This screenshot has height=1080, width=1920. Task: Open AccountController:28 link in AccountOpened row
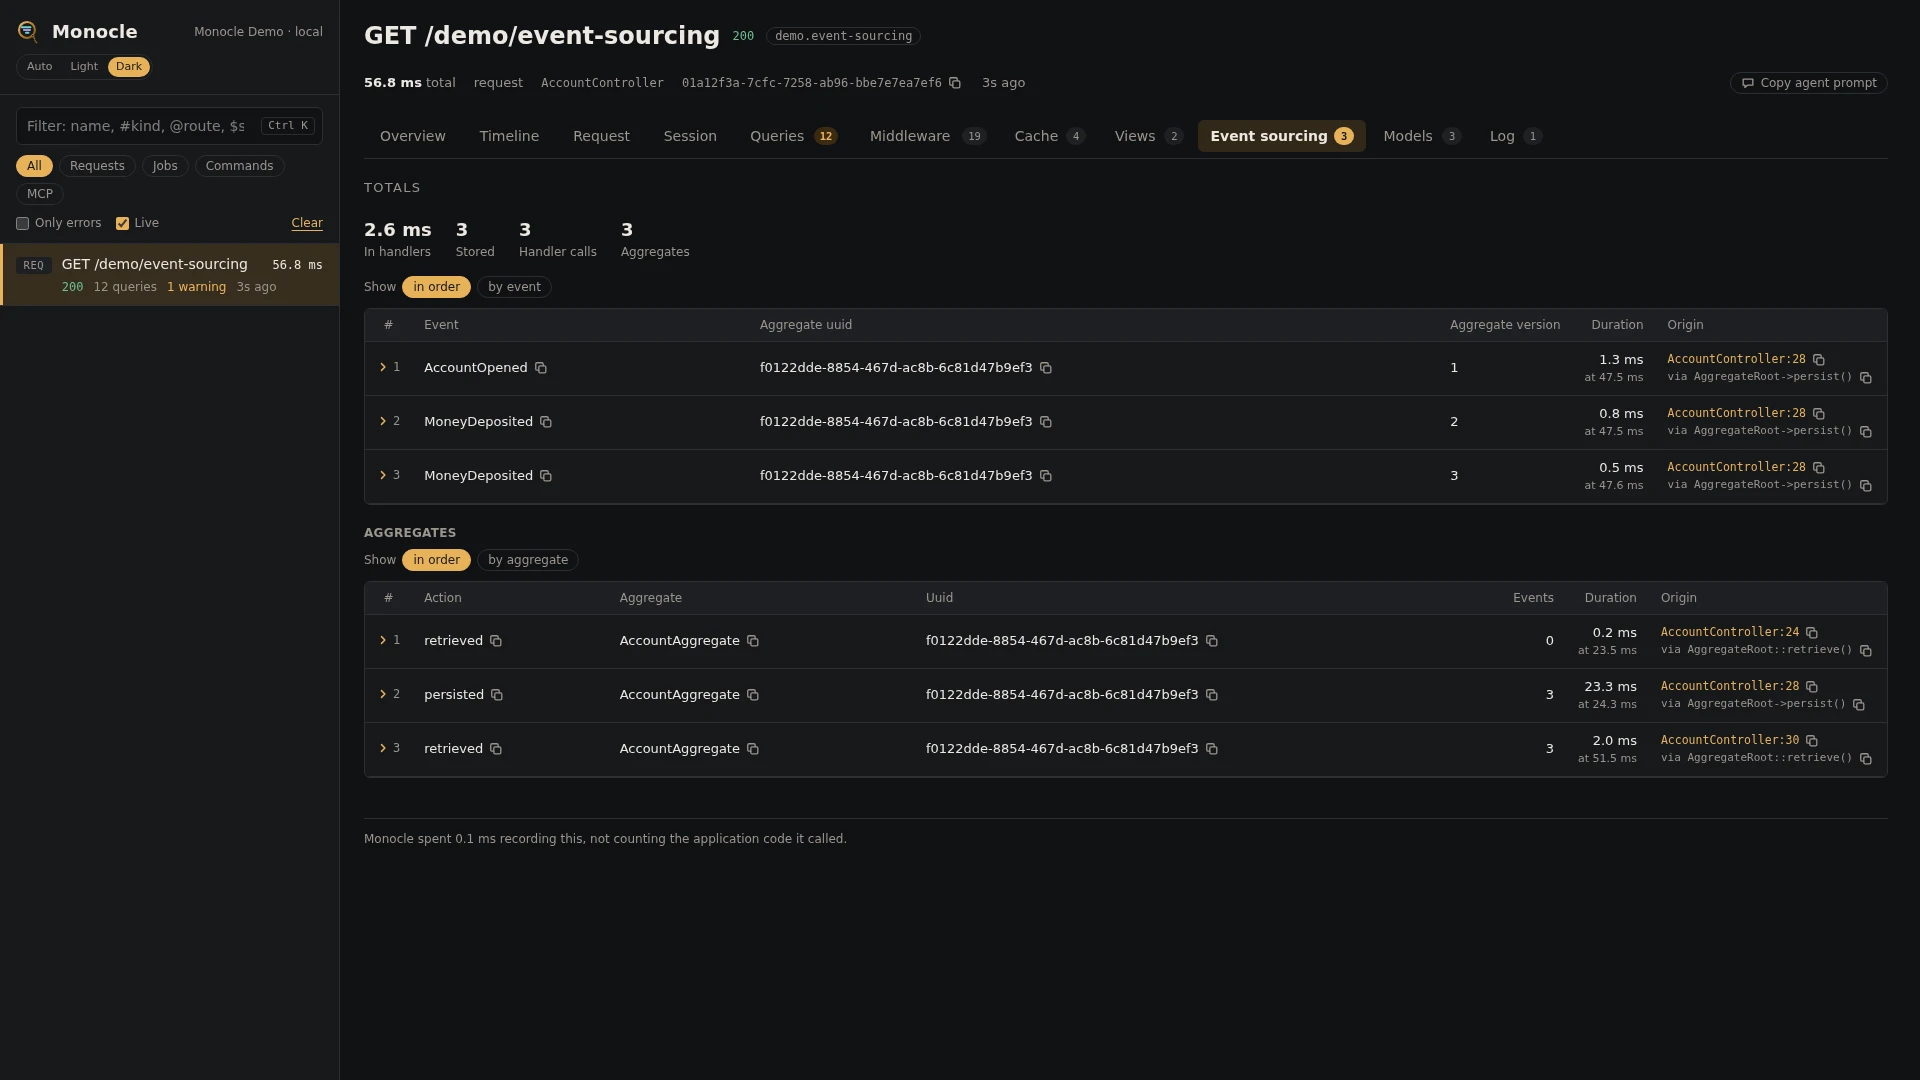(x=1736, y=360)
